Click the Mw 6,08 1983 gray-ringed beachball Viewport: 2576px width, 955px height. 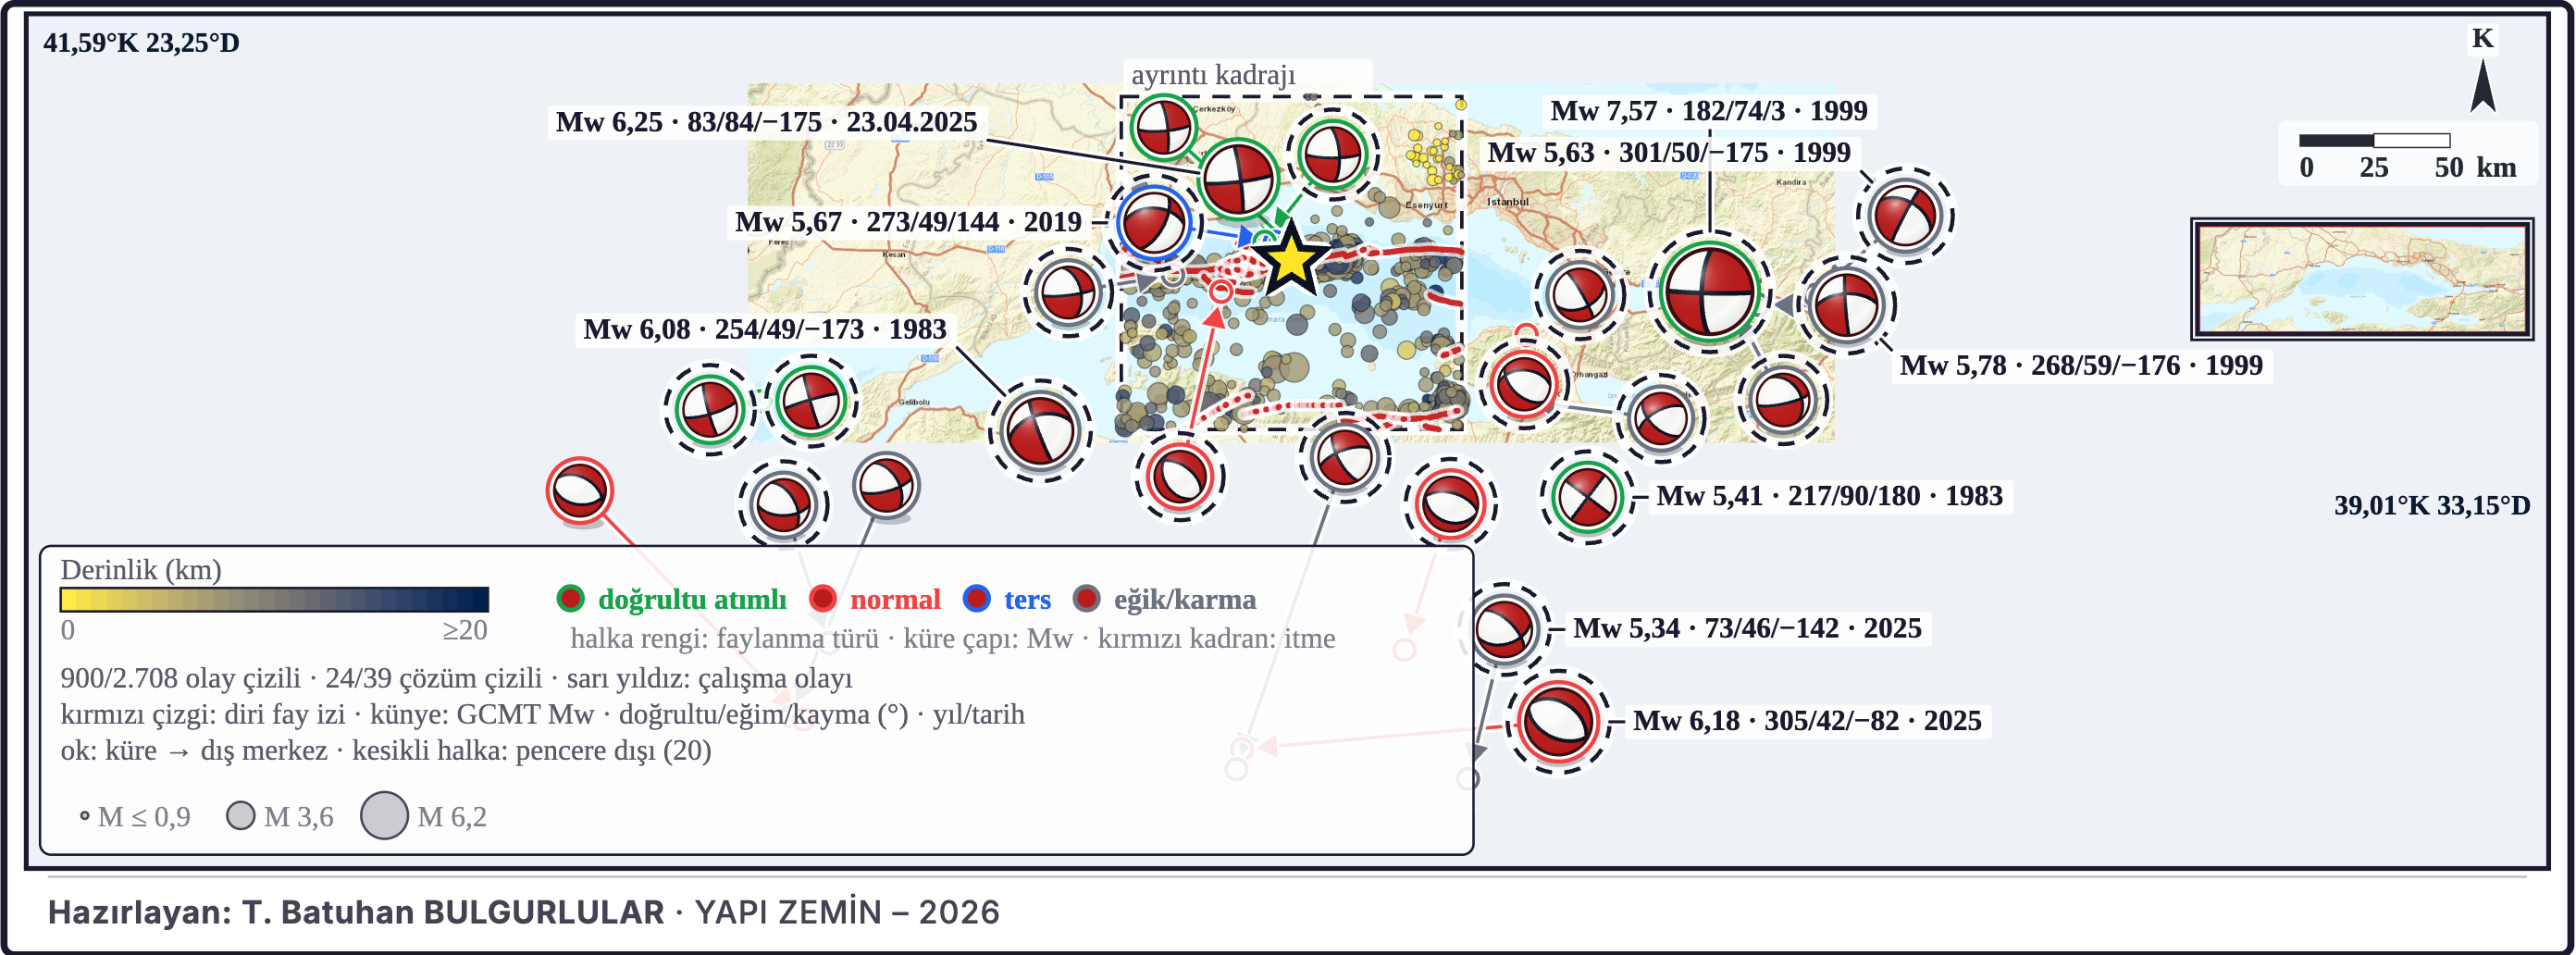coord(1040,430)
